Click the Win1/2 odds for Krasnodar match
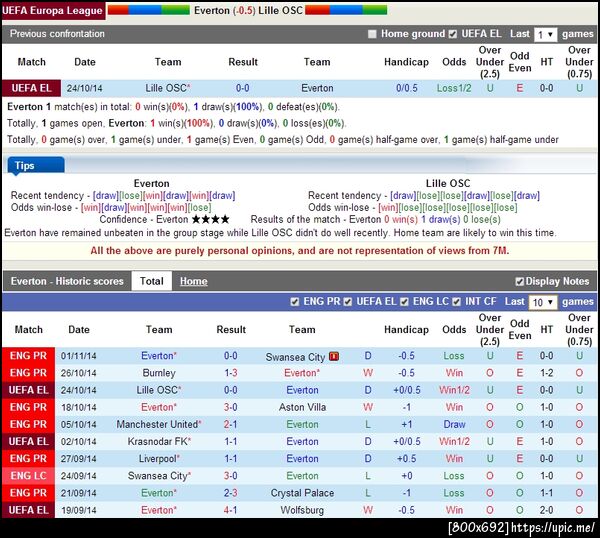Image resolution: width=600 pixels, height=538 pixels. tap(454, 442)
